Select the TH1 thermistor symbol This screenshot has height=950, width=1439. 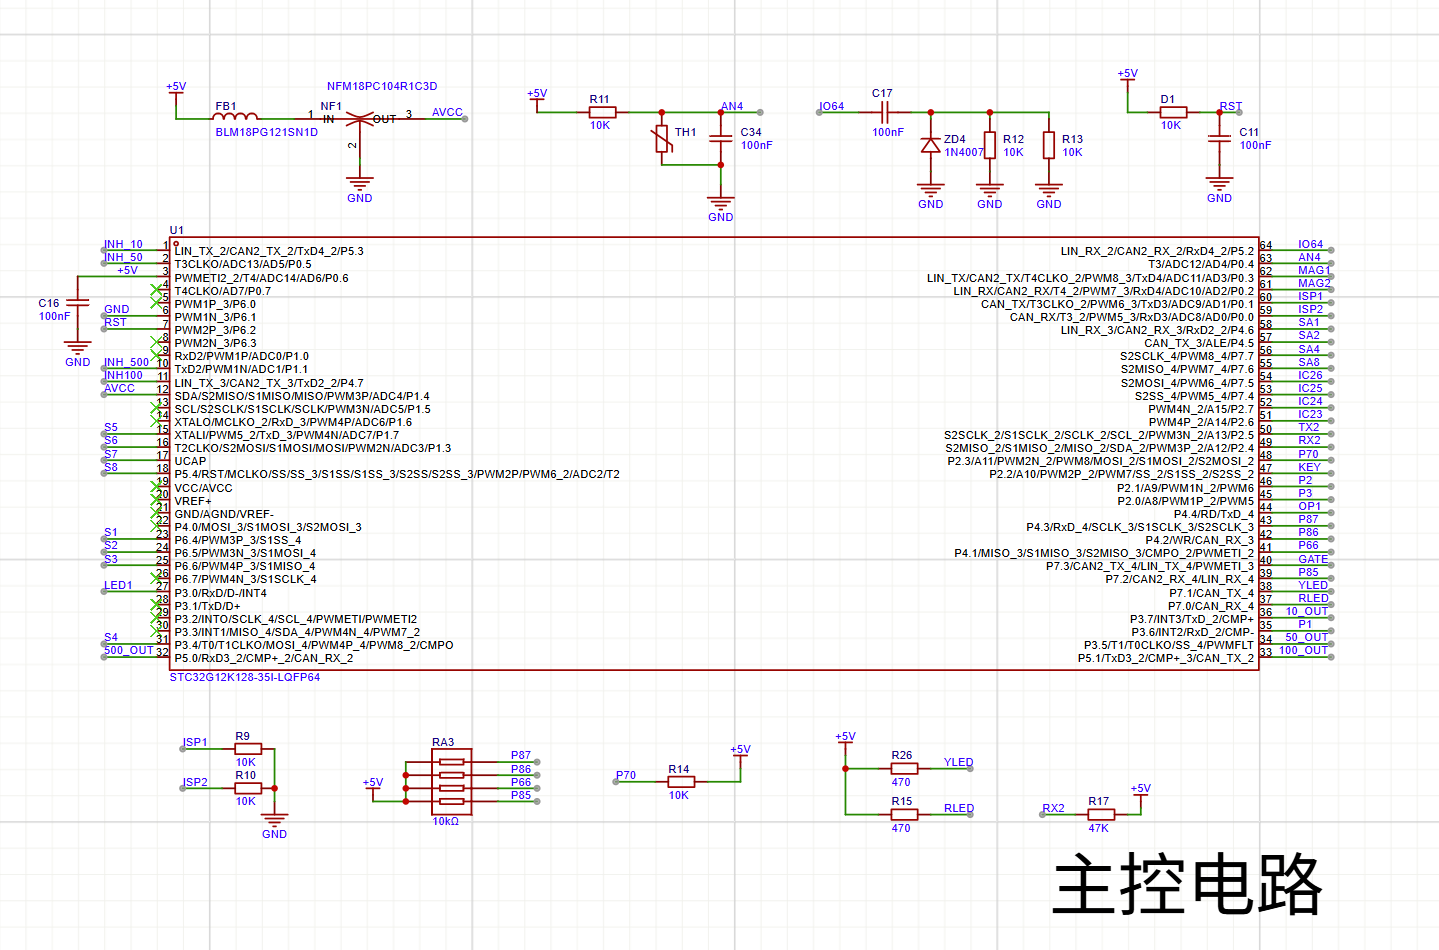click(662, 140)
